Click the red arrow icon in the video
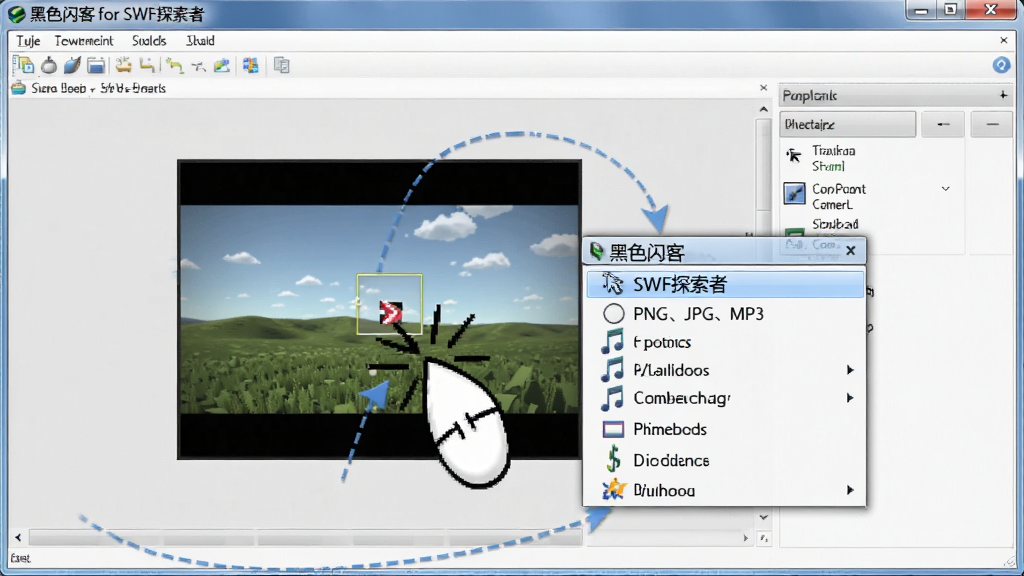 (391, 312)
